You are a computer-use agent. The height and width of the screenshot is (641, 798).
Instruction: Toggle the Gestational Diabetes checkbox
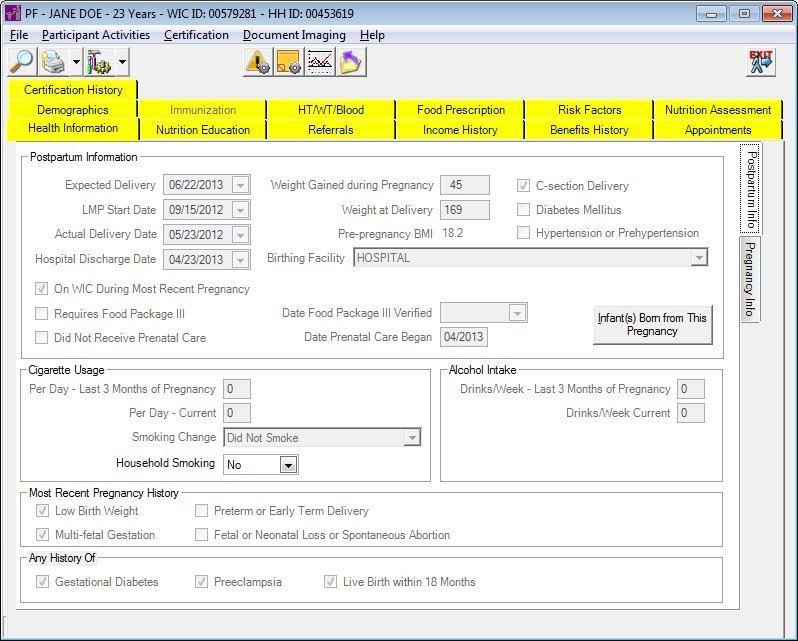click(x=42, y=581)
